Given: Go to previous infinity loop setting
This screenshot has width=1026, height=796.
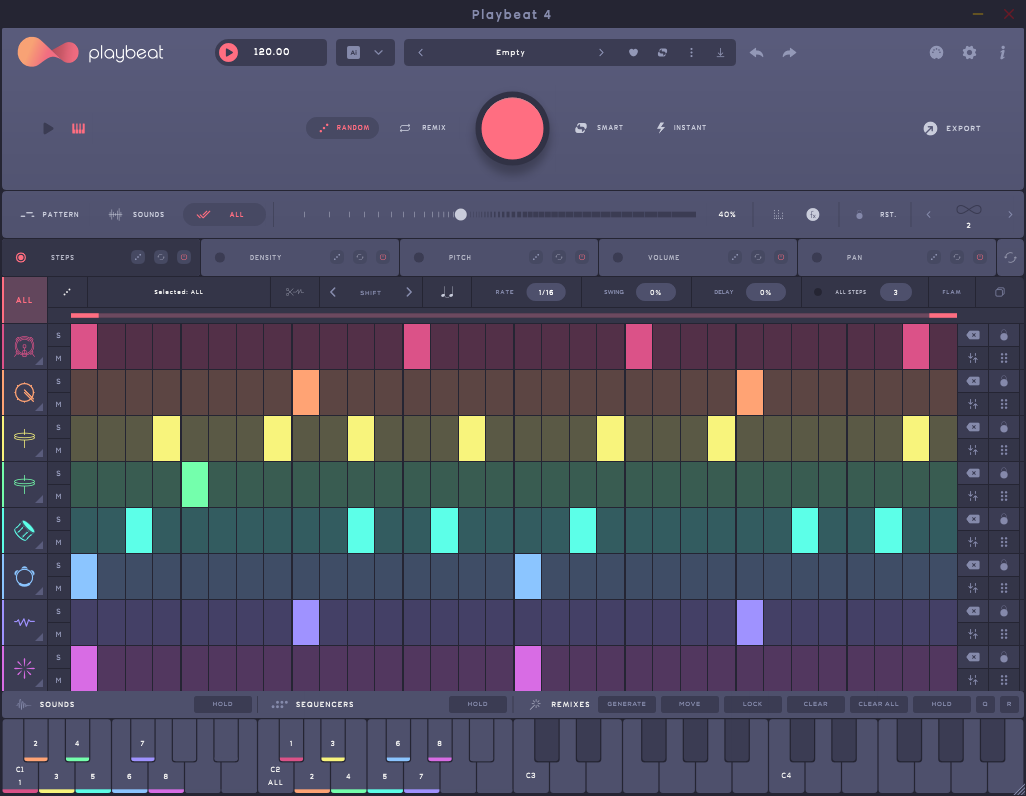Looking at the screenshot, I should 928,214.
